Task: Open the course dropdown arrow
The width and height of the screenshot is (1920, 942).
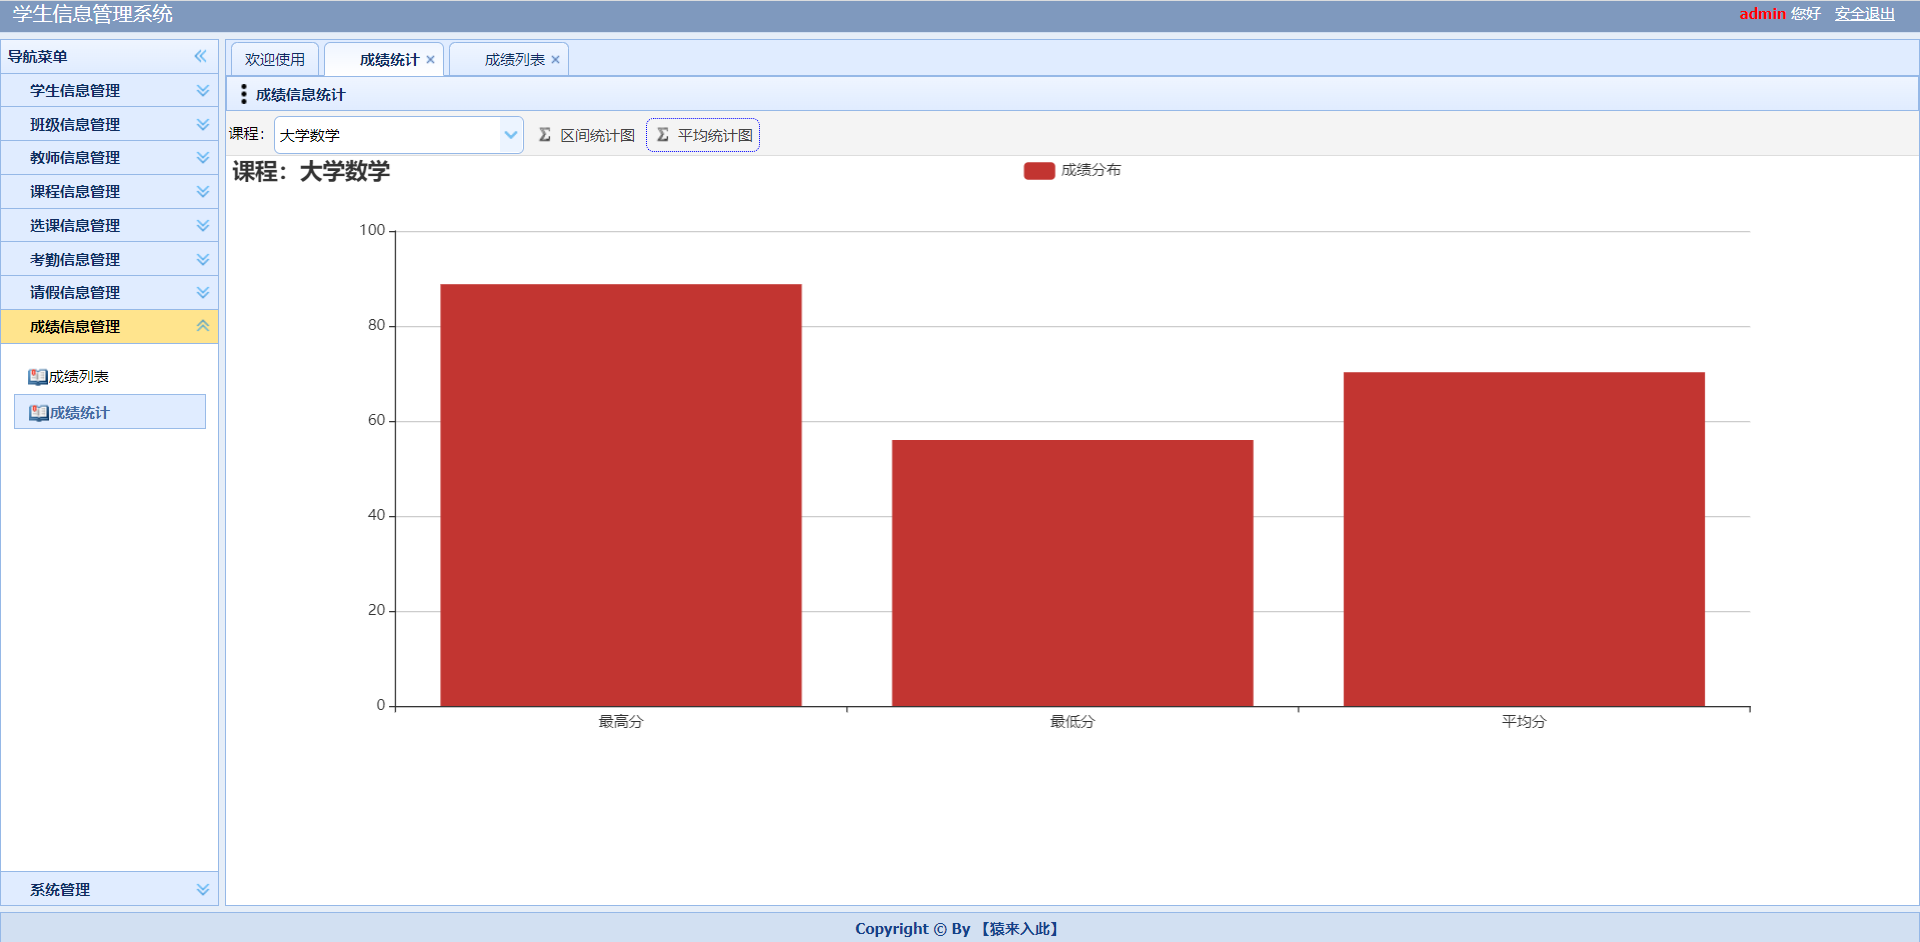Action: tap(511, 135)
